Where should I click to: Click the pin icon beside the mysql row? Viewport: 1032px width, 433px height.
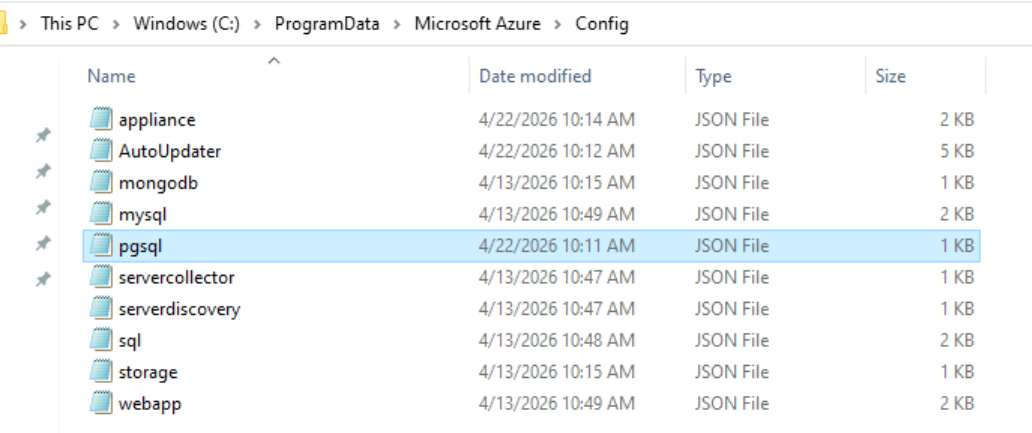pyautogui.click(x=43, y=208)
